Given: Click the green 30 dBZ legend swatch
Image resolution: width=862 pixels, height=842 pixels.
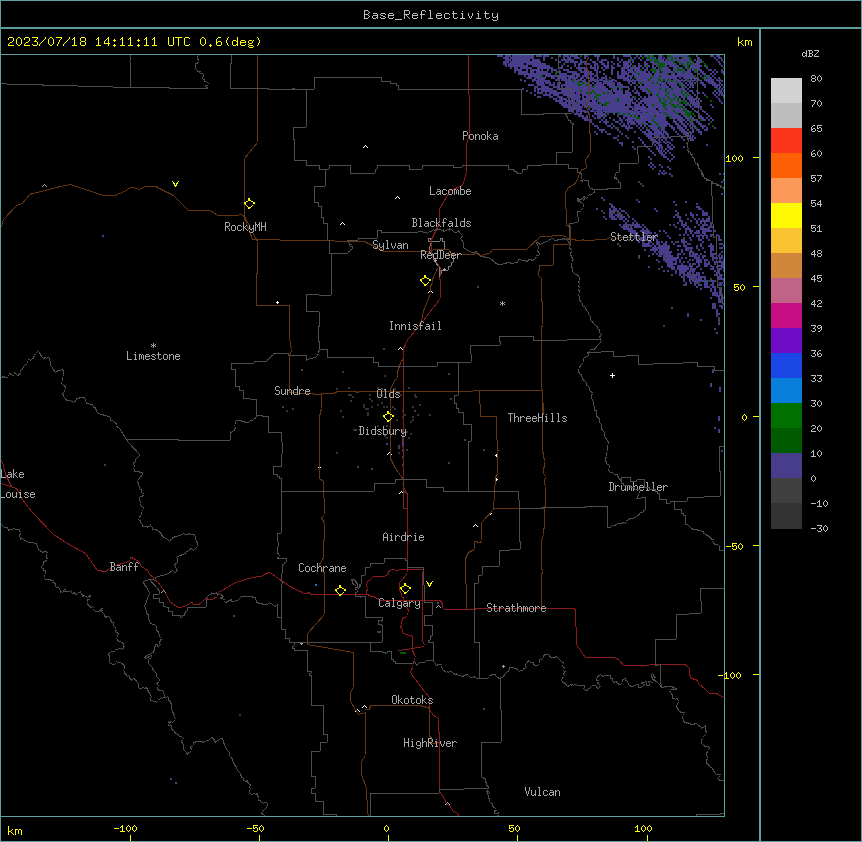Looking at the screenshot, I should [786, 416].
